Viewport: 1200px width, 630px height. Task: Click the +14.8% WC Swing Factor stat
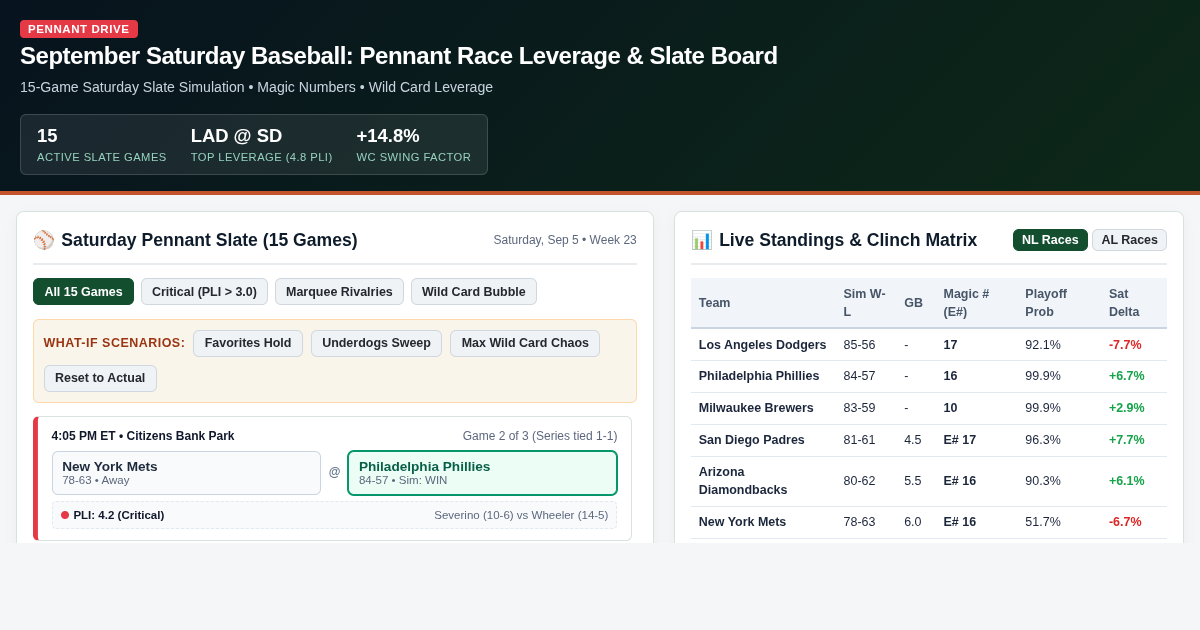point(414,145)
